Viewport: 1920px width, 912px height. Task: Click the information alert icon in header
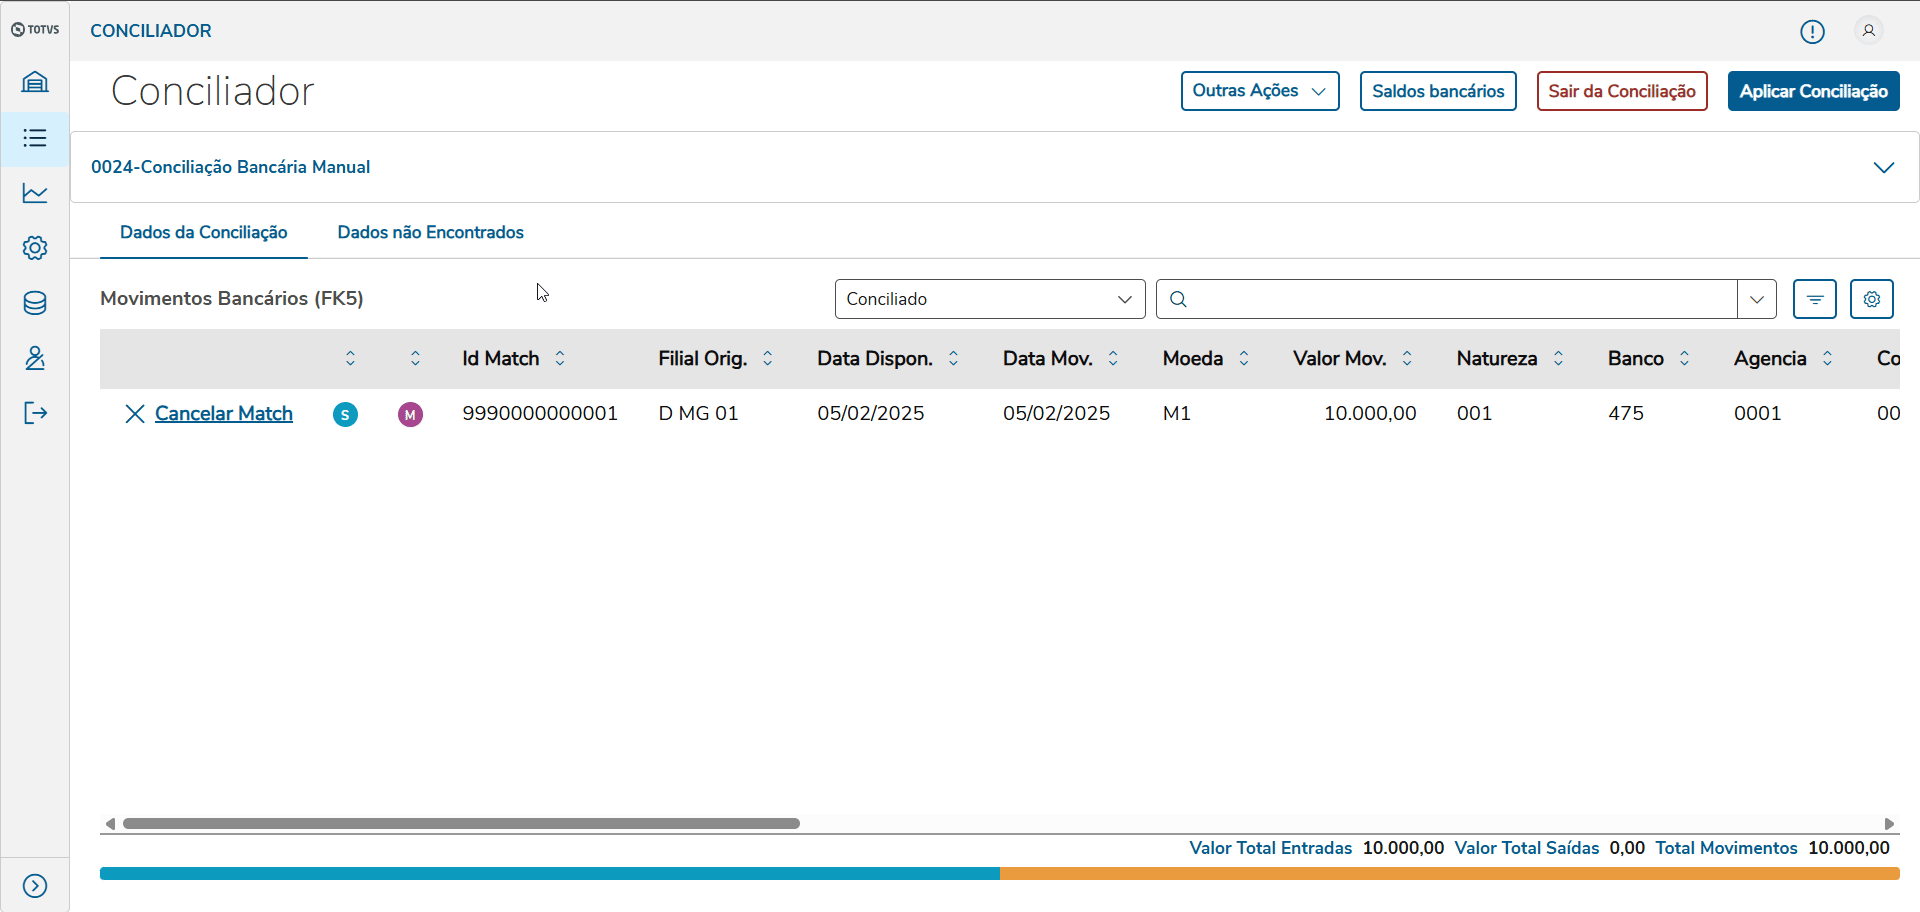click(x=1812, y=32)
